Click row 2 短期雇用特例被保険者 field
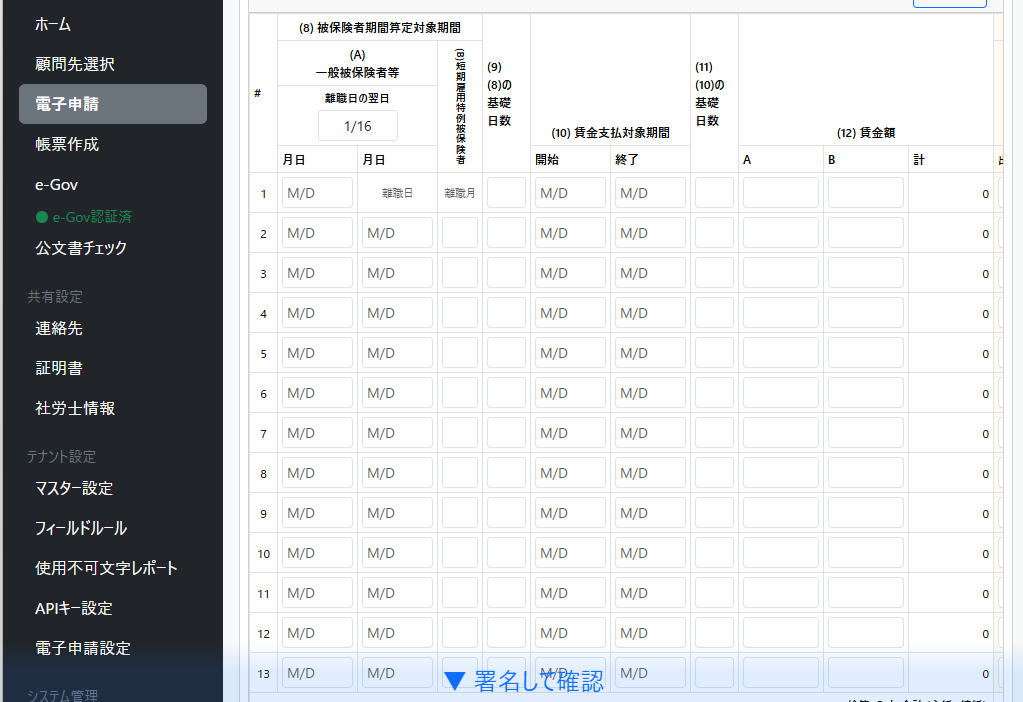 point(460,233)
